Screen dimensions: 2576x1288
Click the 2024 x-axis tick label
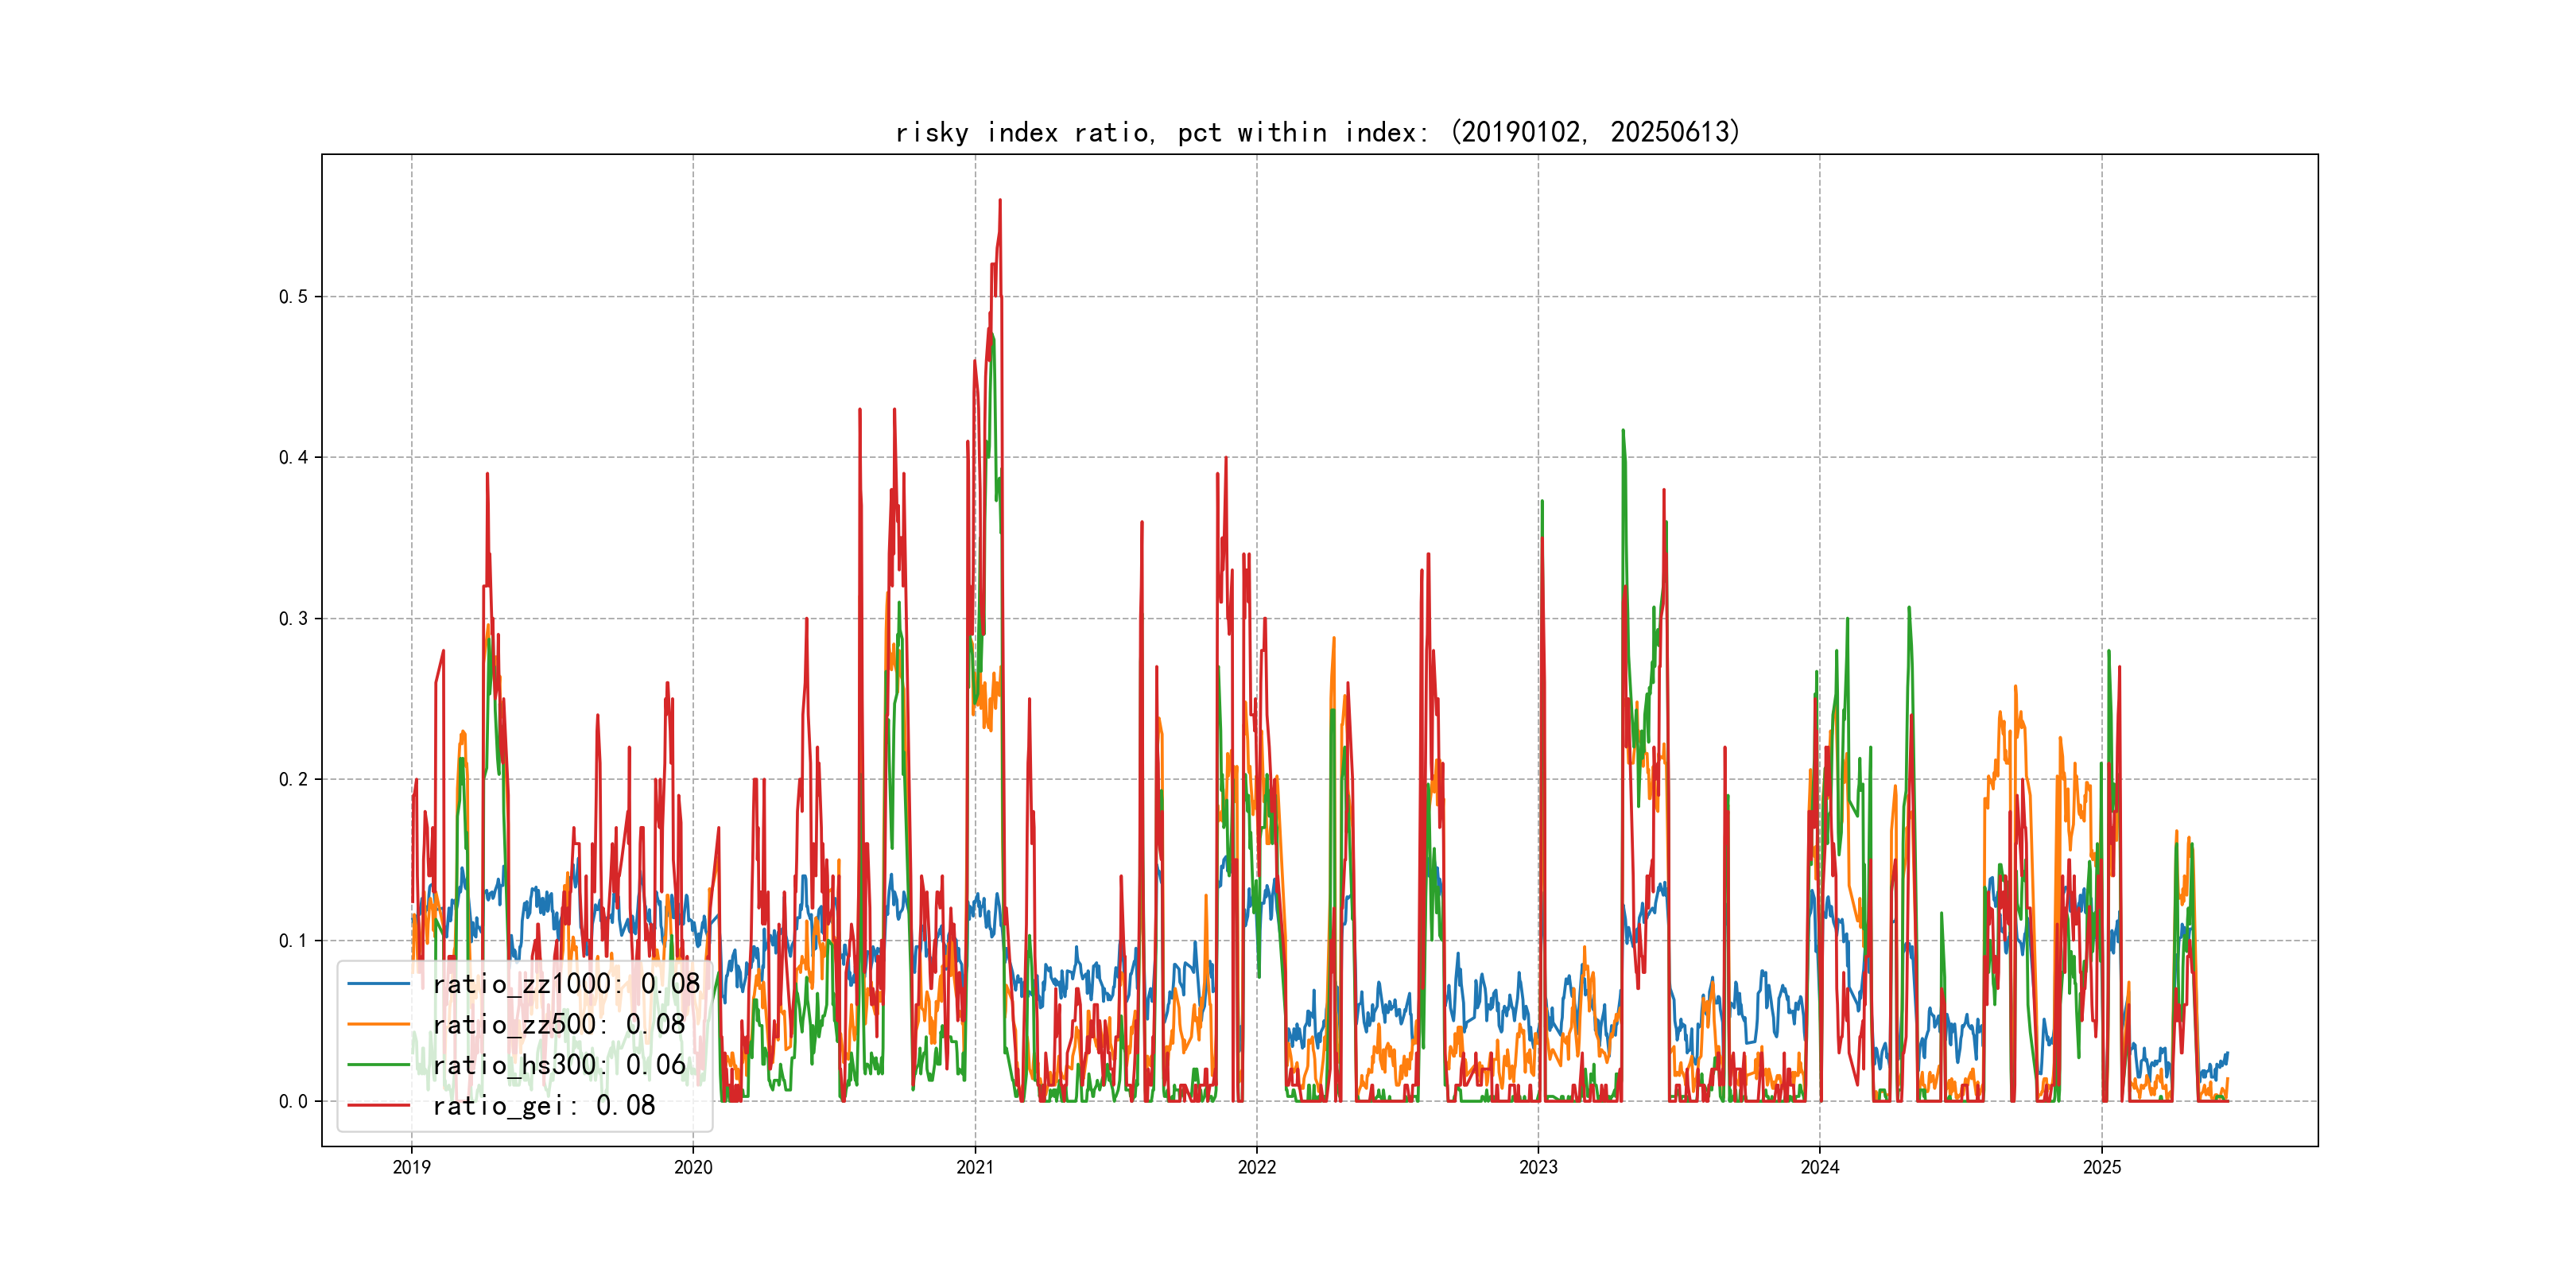click(1820, 1167)
